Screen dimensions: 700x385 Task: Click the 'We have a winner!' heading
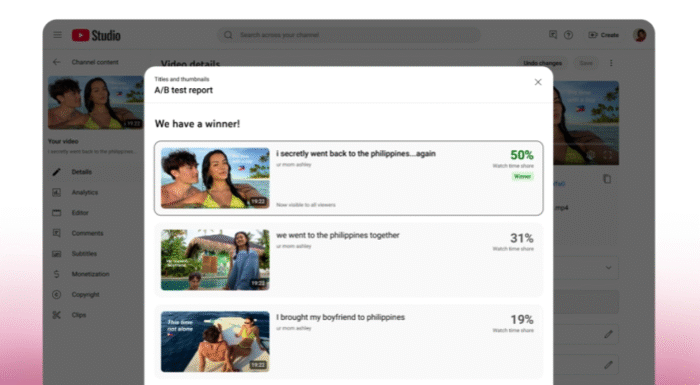(197, 124)
